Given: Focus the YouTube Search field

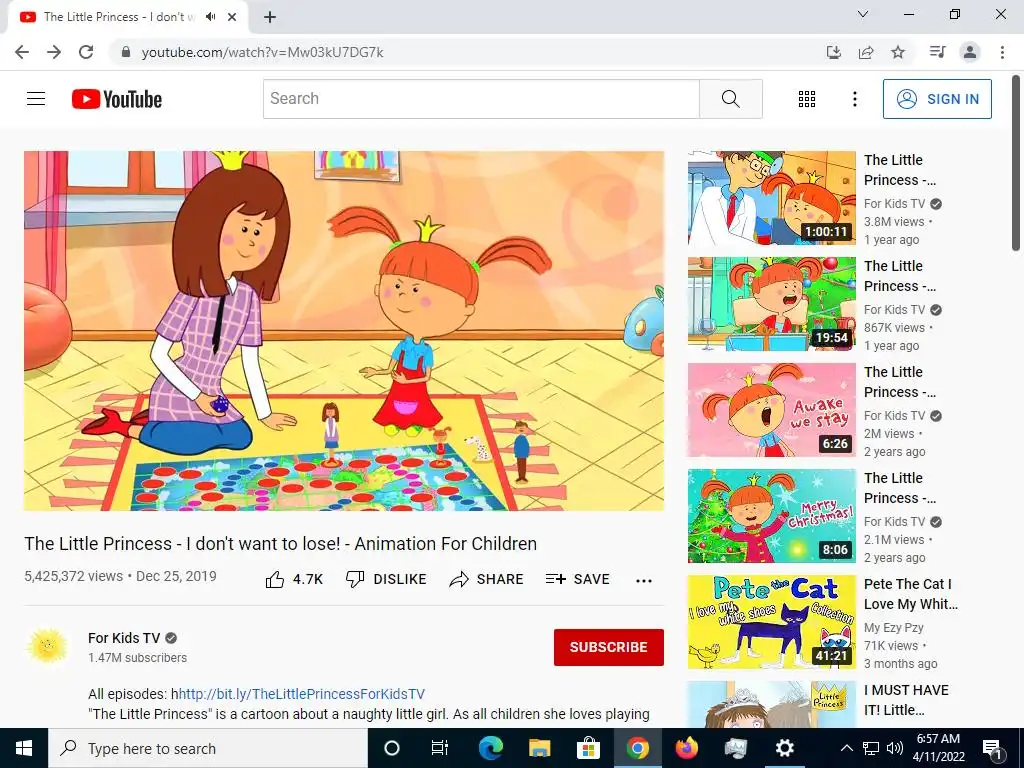Looking at the screenshot, I should 481,99.
